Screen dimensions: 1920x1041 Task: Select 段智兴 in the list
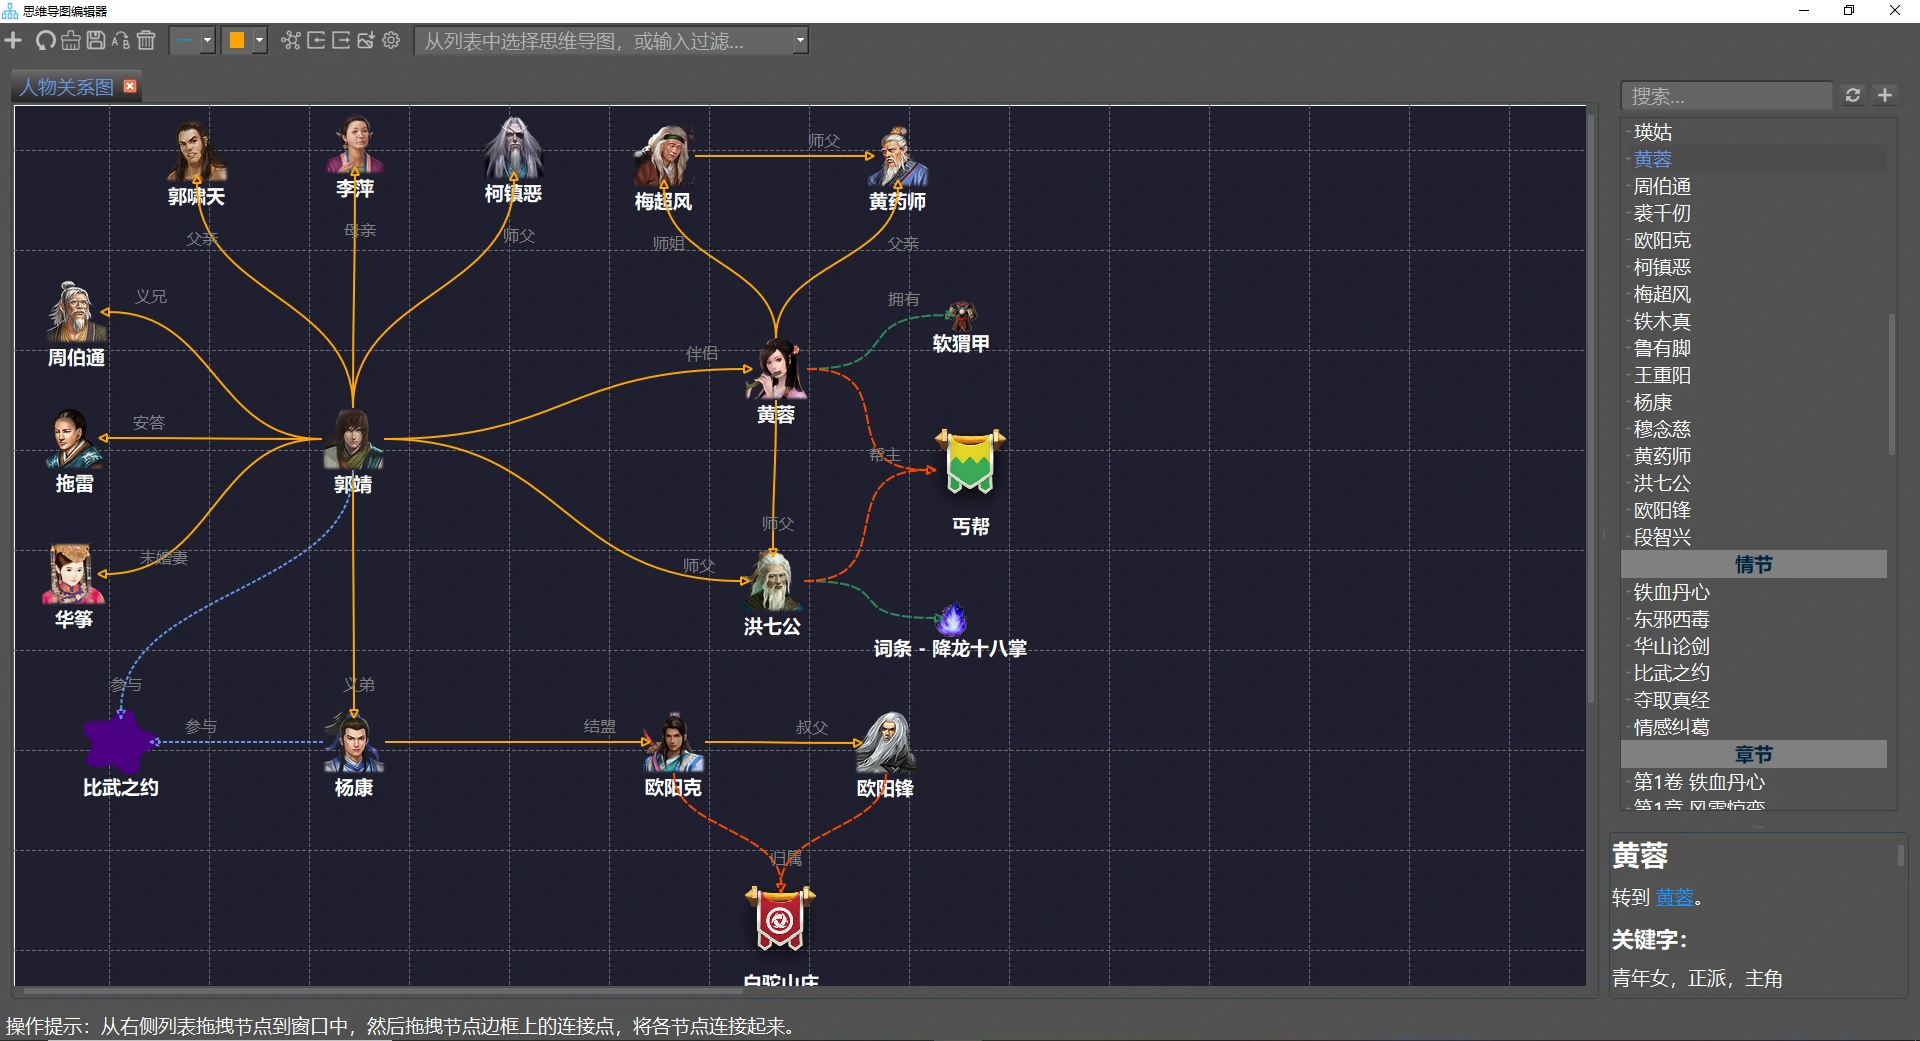[x=1662, y=537]
